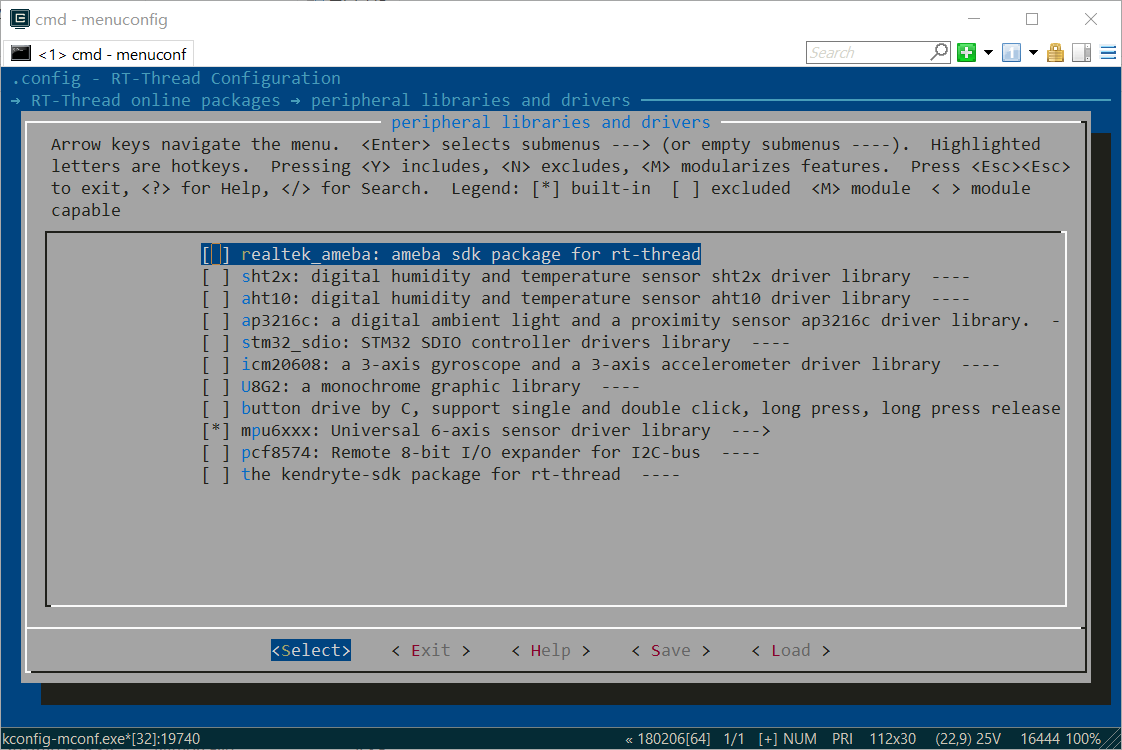
Task: Open the dropdown arrow beside the green plus
Action: [x=988, y=52]
